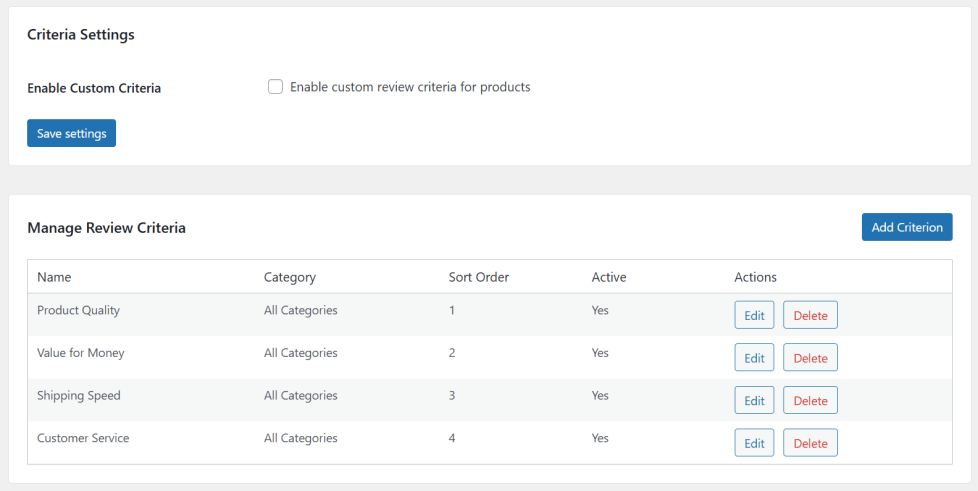Edit the Product Quality criterion
978x491 pixels.
754,315
